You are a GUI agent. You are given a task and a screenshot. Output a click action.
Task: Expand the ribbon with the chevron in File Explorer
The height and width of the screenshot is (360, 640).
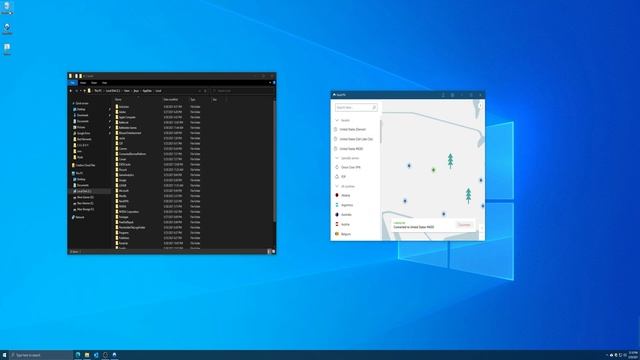pyautogui.click(x=270, y=82)
